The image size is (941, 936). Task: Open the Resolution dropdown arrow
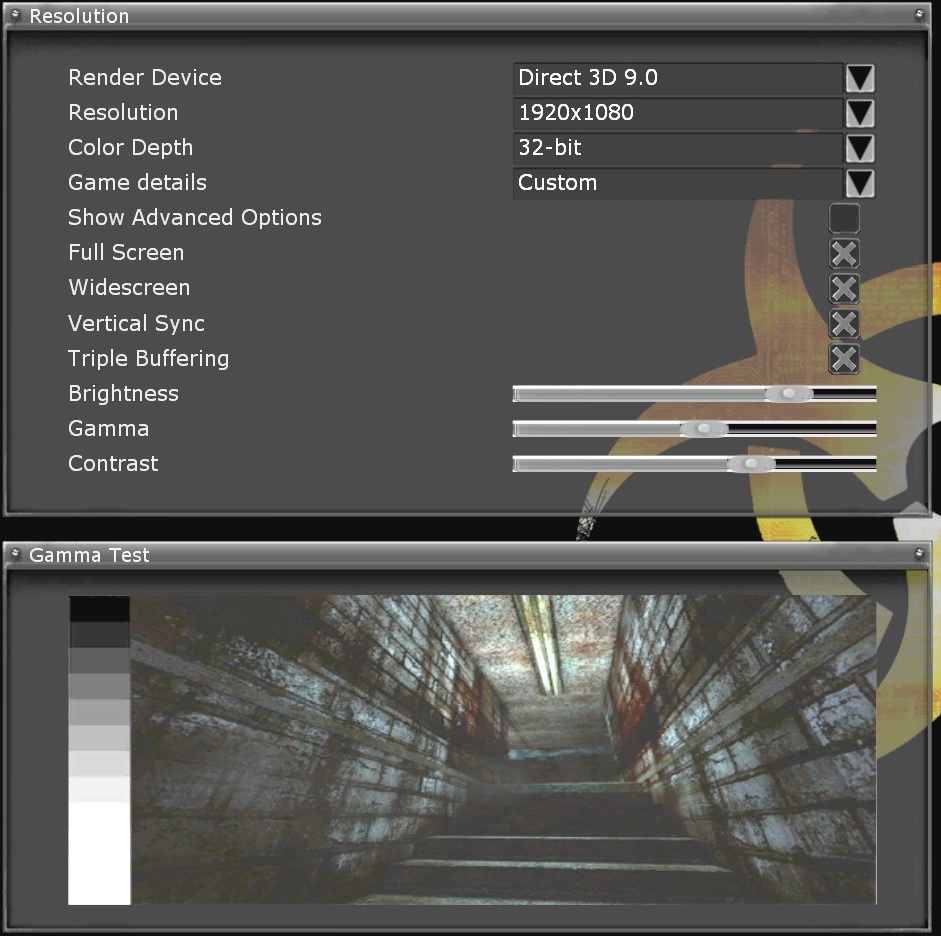860,113
